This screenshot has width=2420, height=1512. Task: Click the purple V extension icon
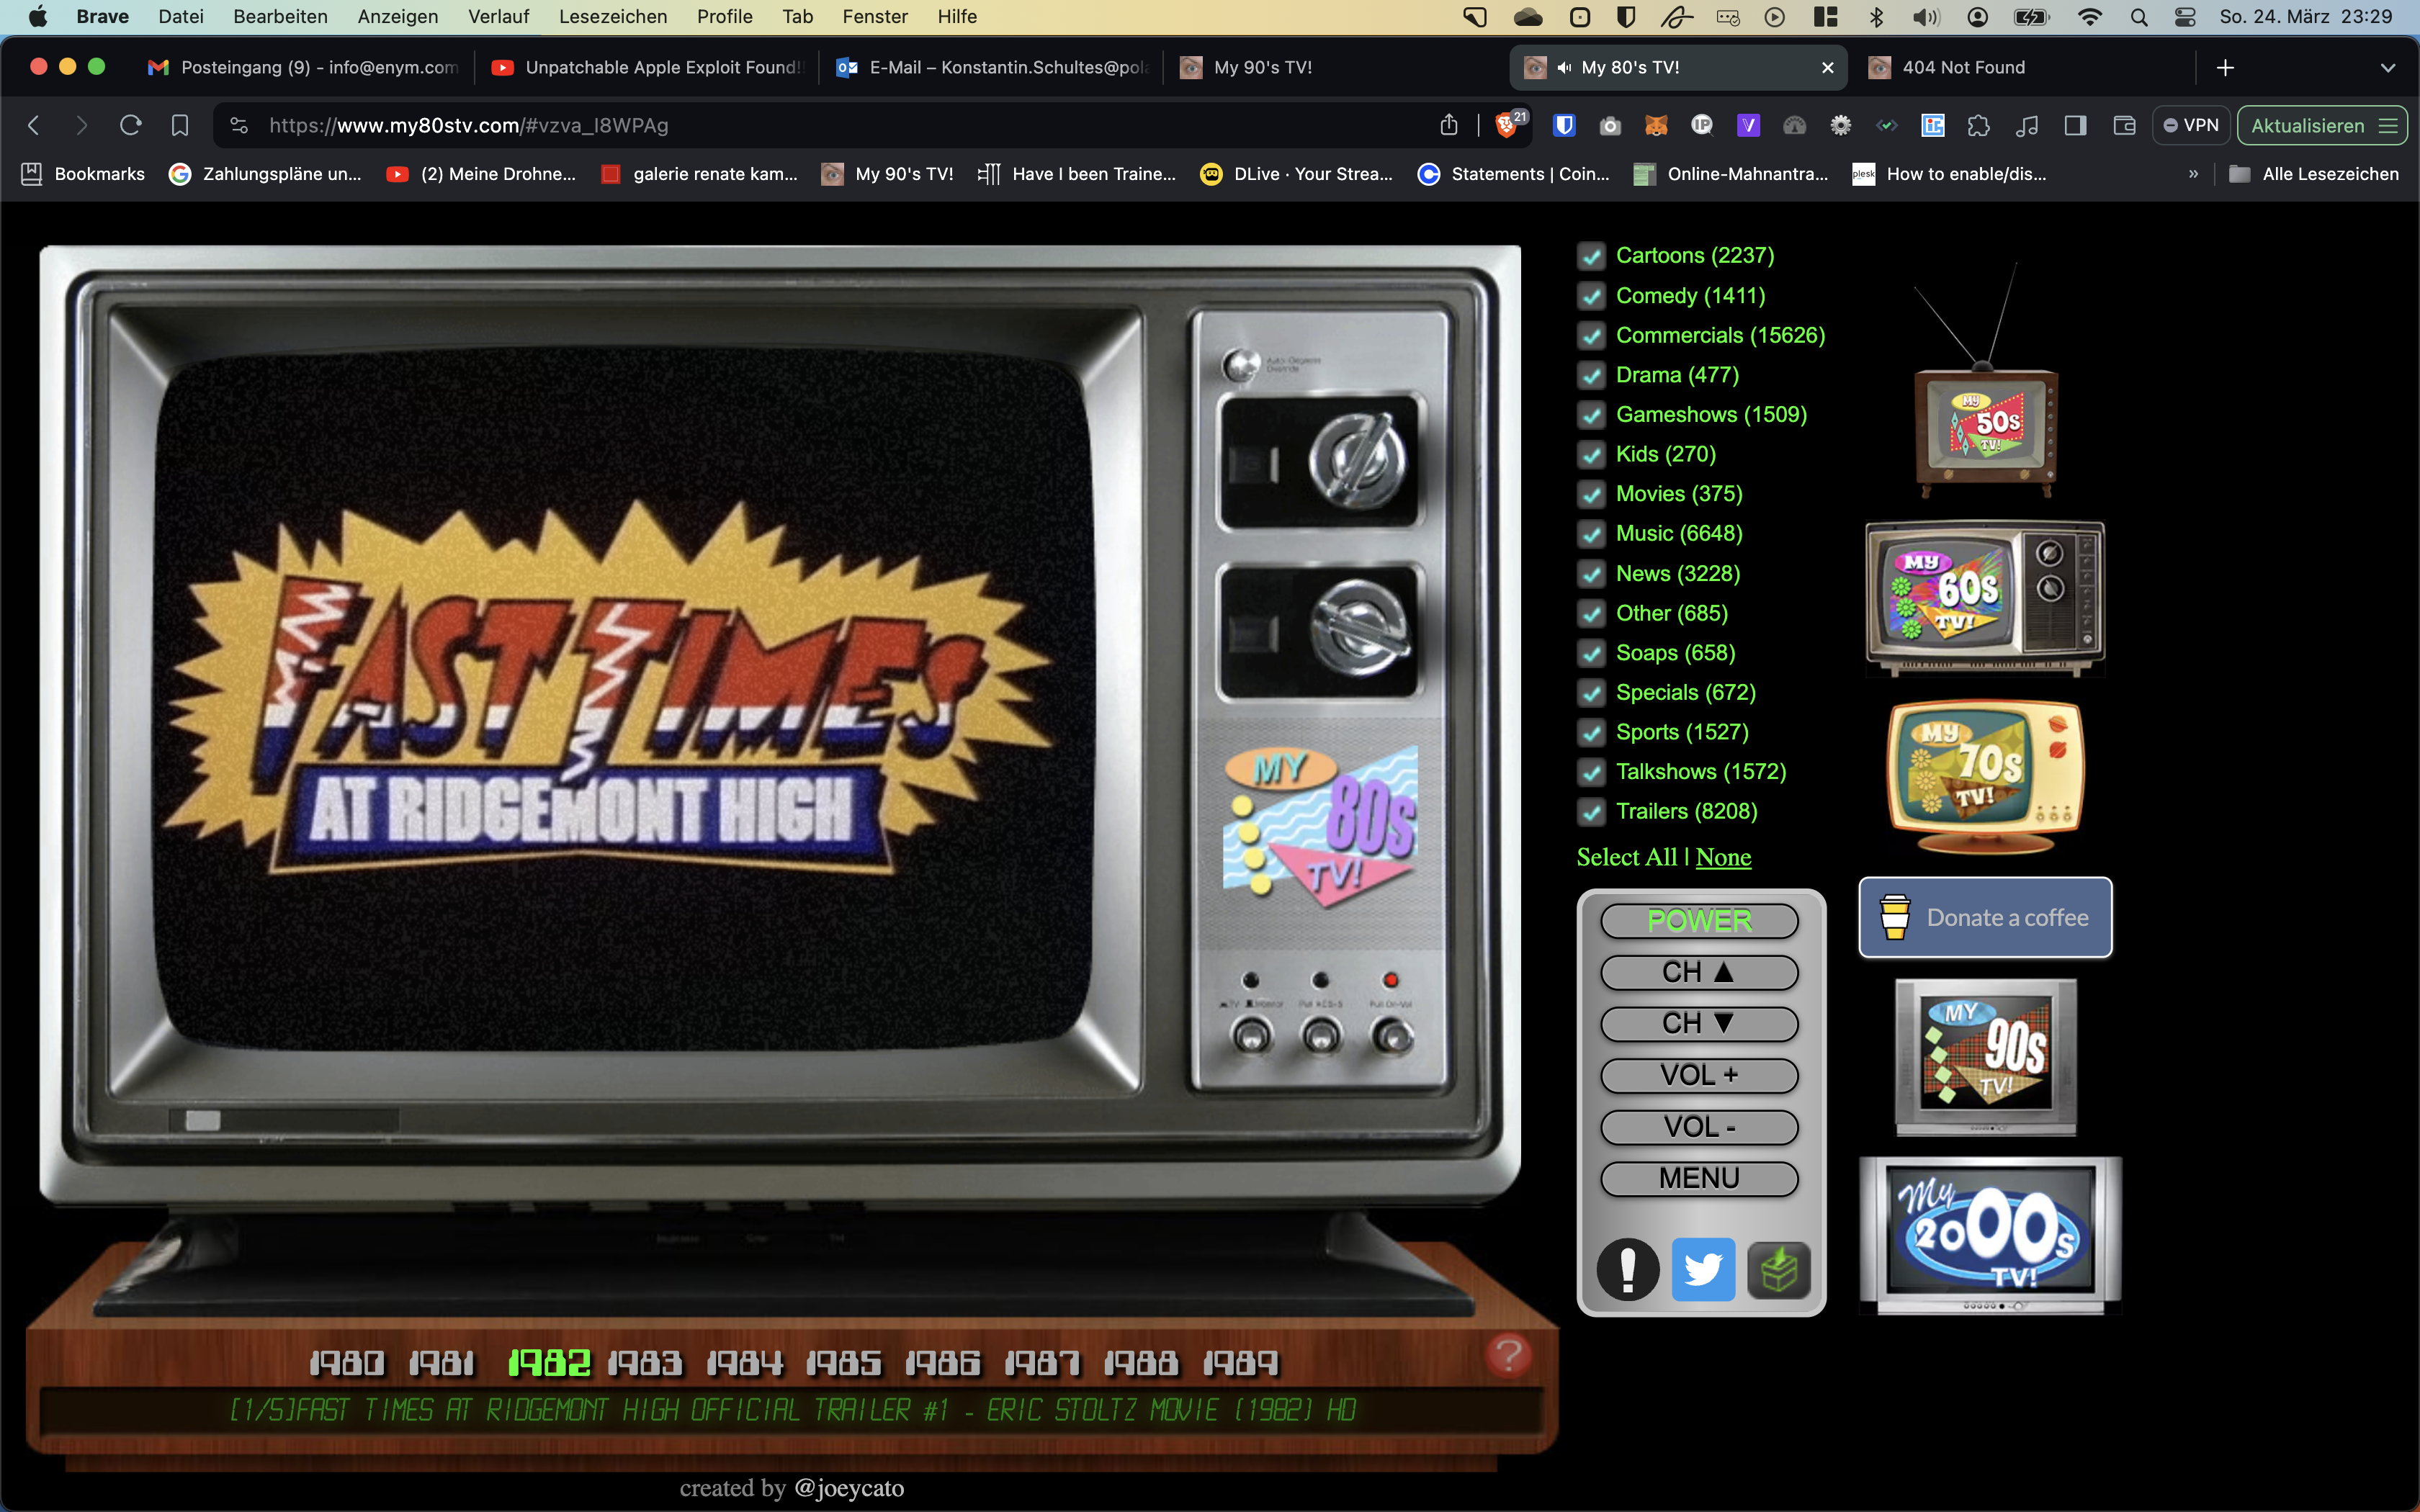click(x=1748, y=125)
